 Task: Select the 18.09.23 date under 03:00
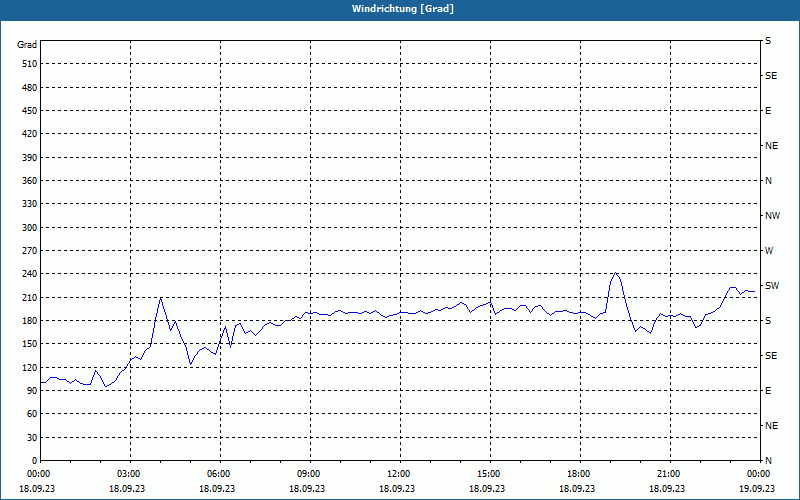tap(127, 488)
